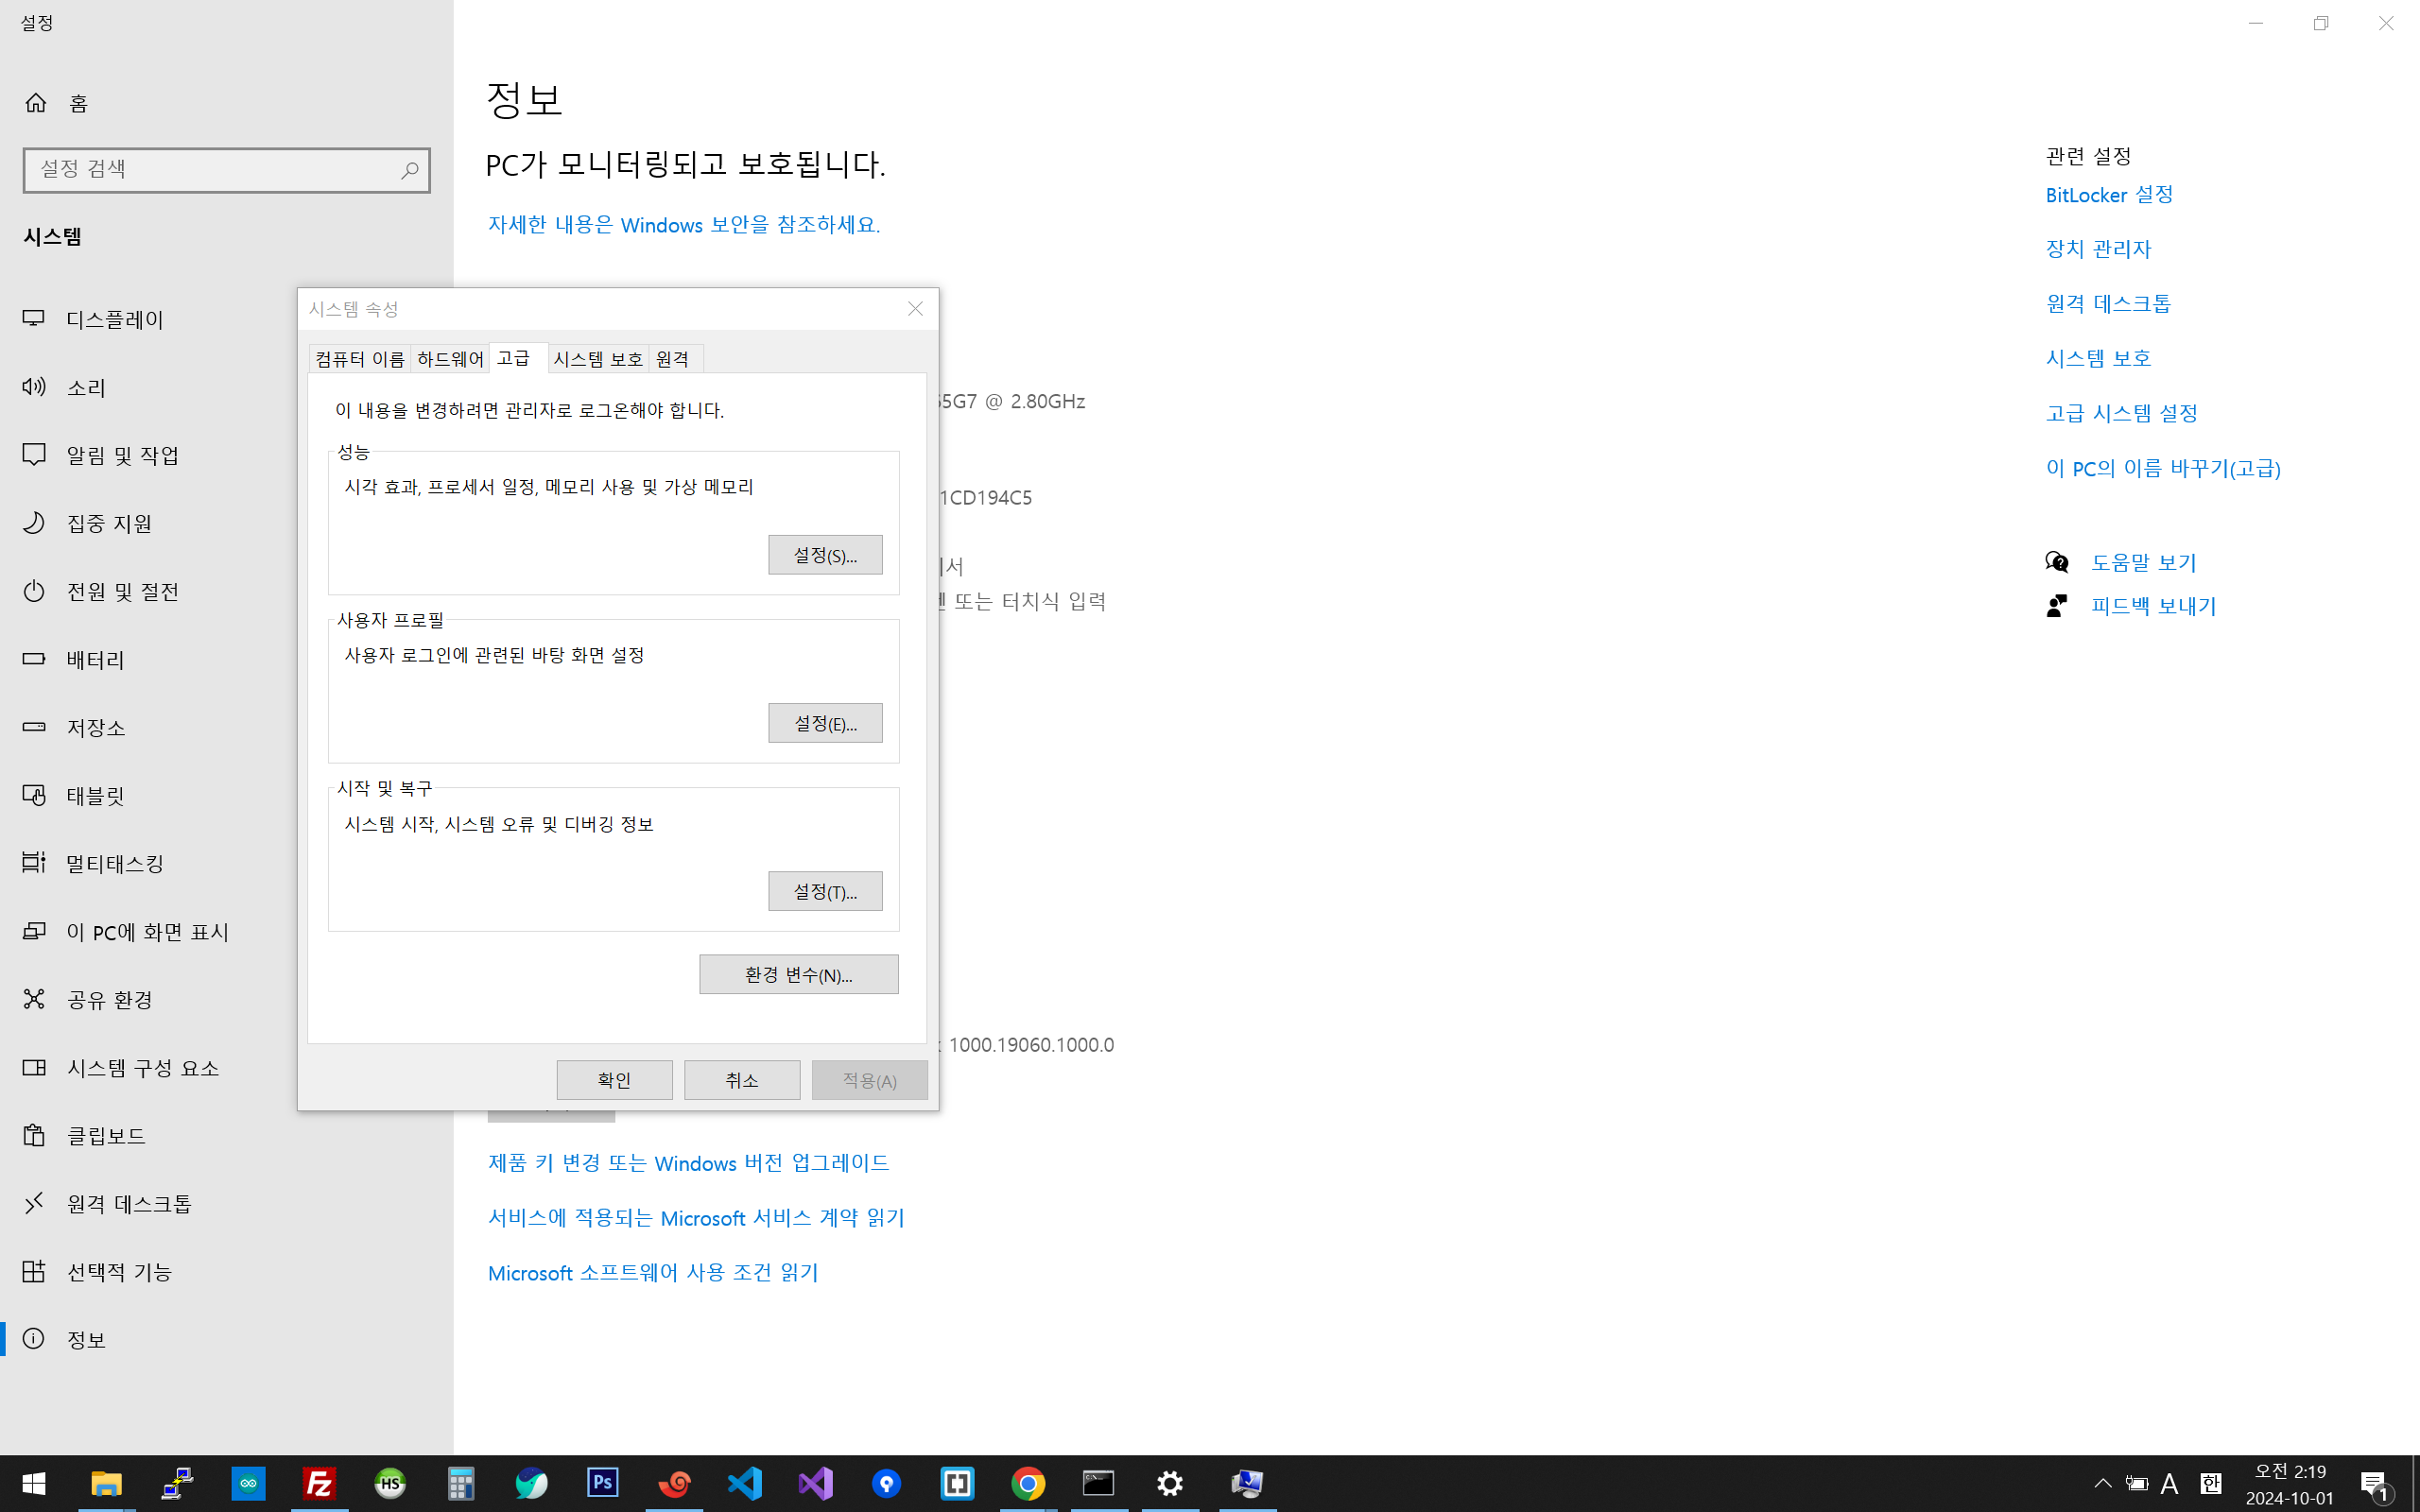
Task: Click the Home icon in Settings sidebar
Action: [x=36, y=103]
